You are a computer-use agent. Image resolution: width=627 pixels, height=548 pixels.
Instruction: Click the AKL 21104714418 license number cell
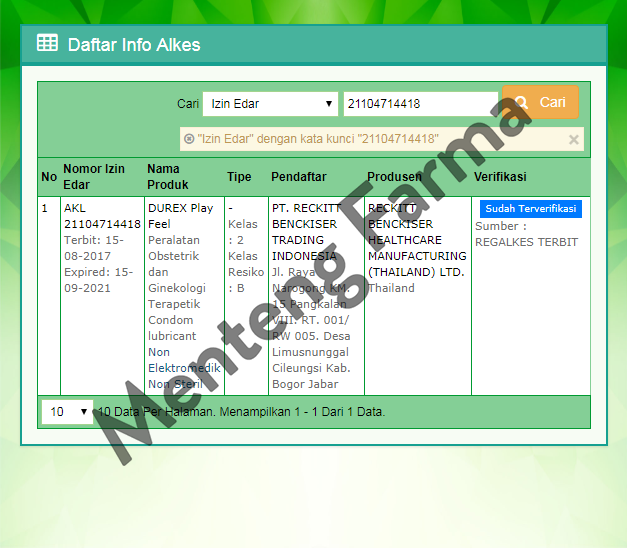coord(101,216)
